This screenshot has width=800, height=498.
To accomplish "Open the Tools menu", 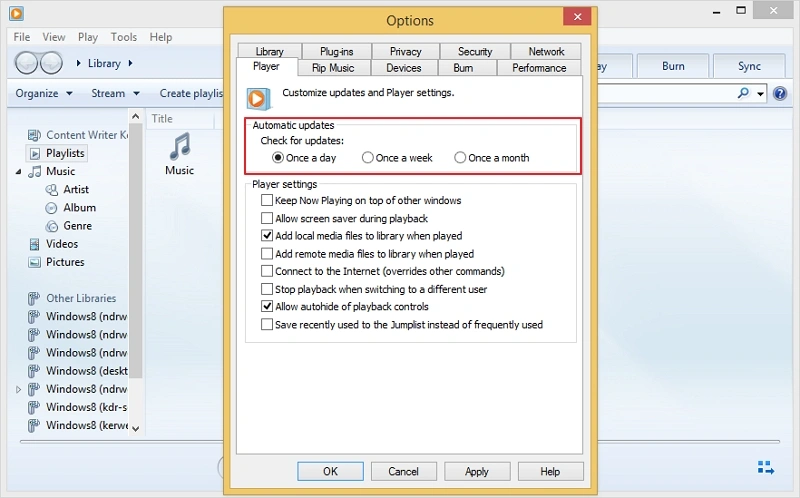I will click(123, 37).
